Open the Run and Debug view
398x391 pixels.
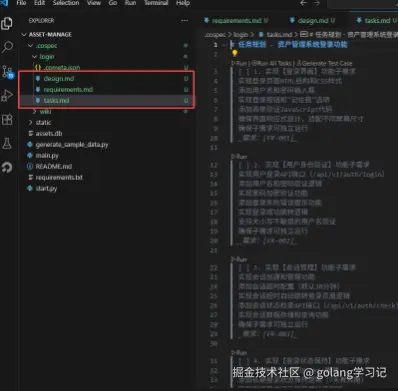tap(7, 96)
